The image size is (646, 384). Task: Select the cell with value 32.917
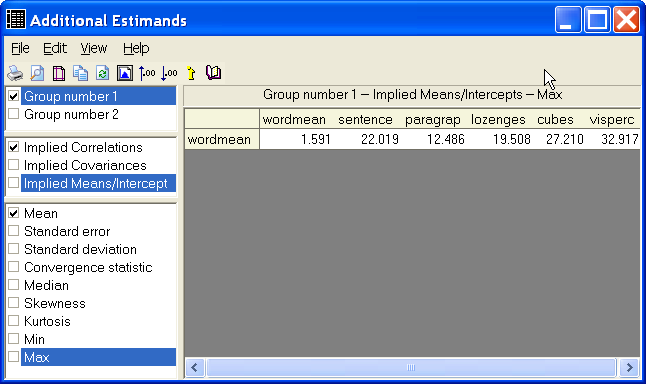613,139
